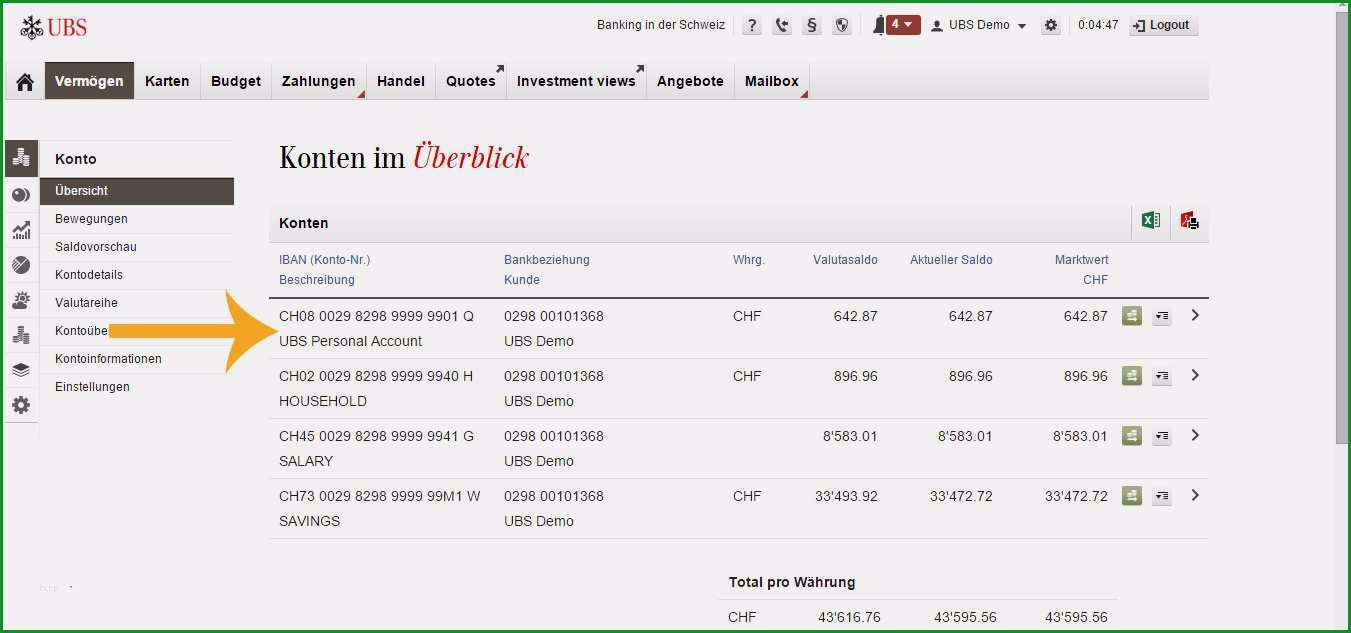The width and height of the screenshot is (1351, 633).
Task: Click payment icon for UBS Personal Account
Action: pyautogui.click(x=1132, y=316)
